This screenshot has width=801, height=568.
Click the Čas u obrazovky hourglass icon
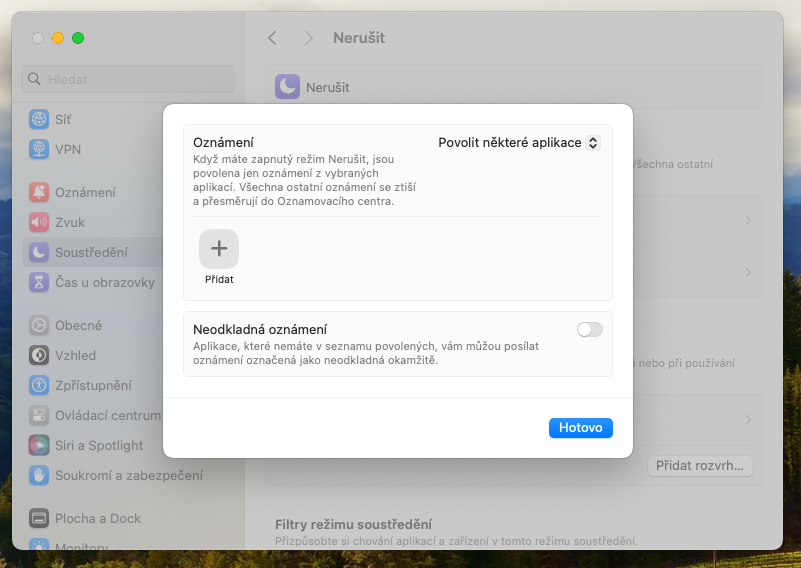39,282
